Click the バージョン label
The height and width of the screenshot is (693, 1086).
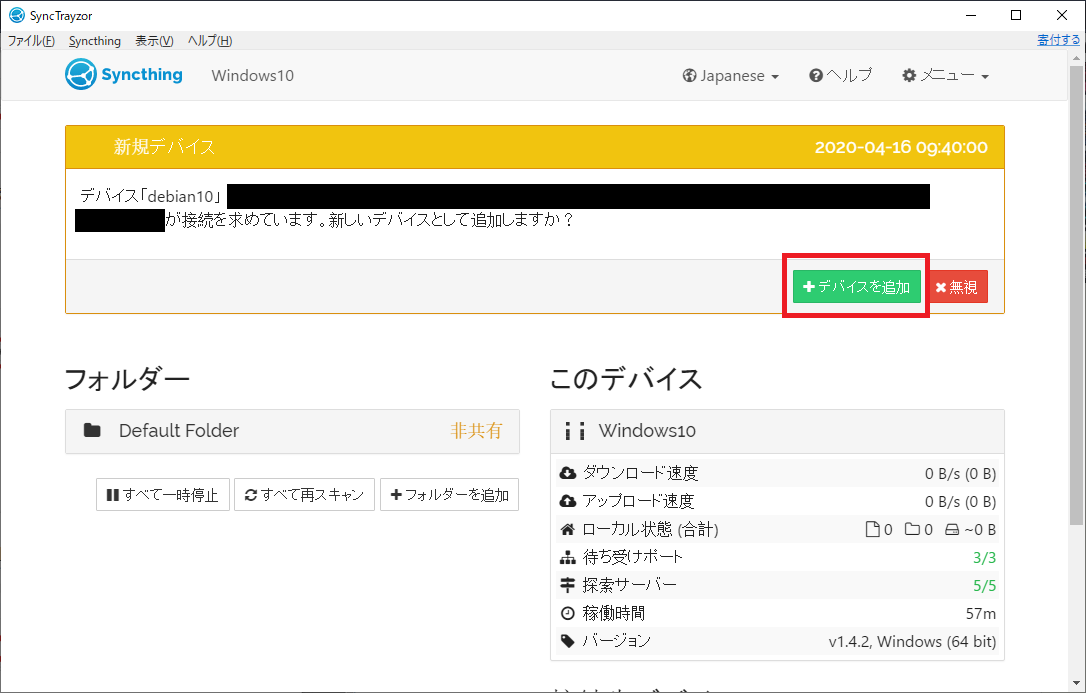pos(616,641)
